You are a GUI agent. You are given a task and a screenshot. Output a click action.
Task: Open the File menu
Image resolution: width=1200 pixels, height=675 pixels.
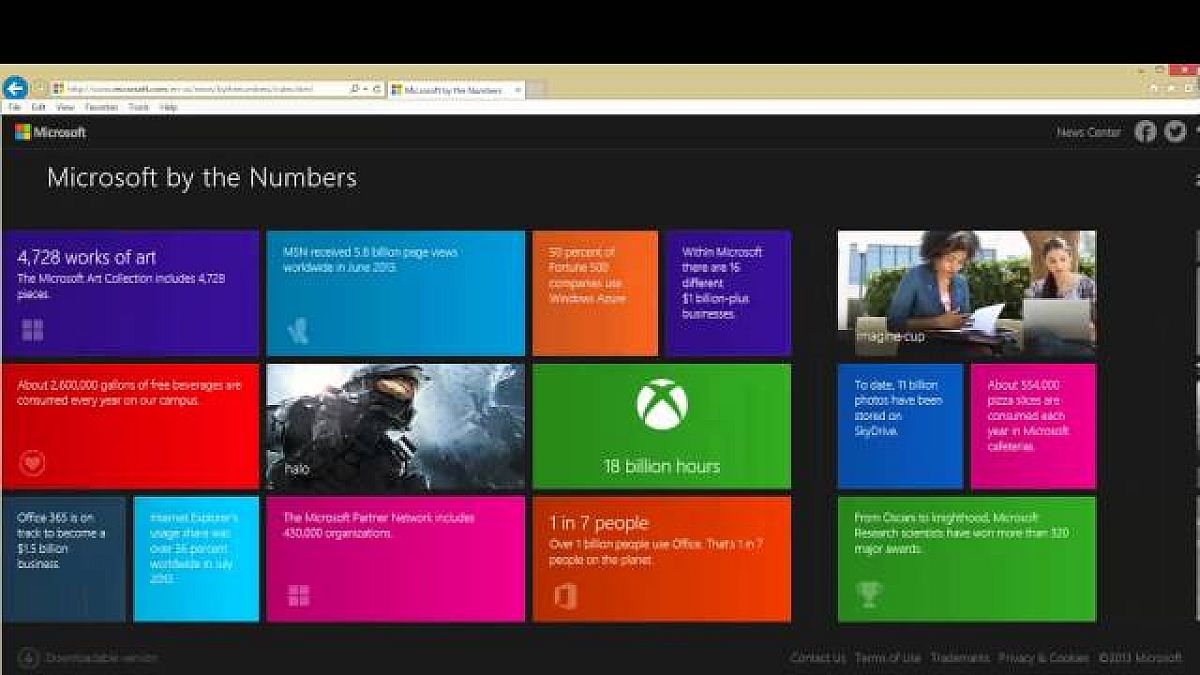(15, 107)
